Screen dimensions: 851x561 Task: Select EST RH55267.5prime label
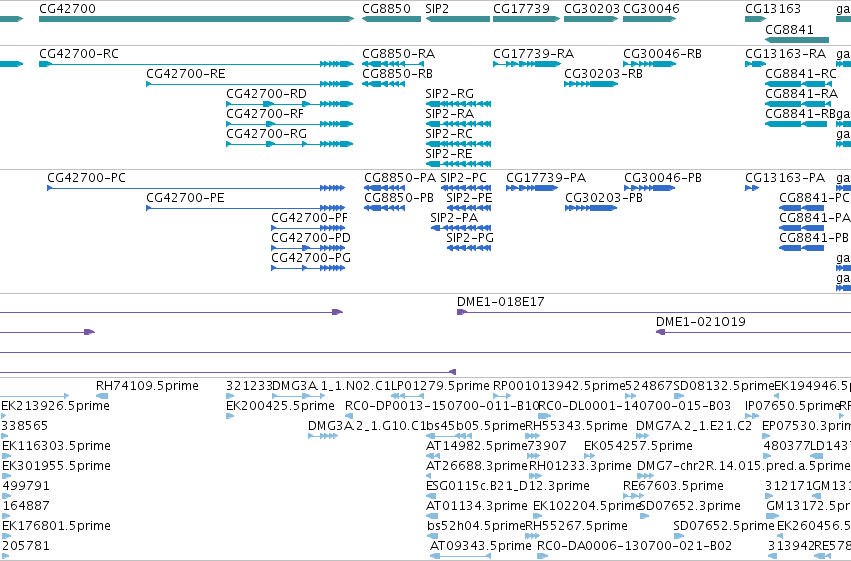576,526
